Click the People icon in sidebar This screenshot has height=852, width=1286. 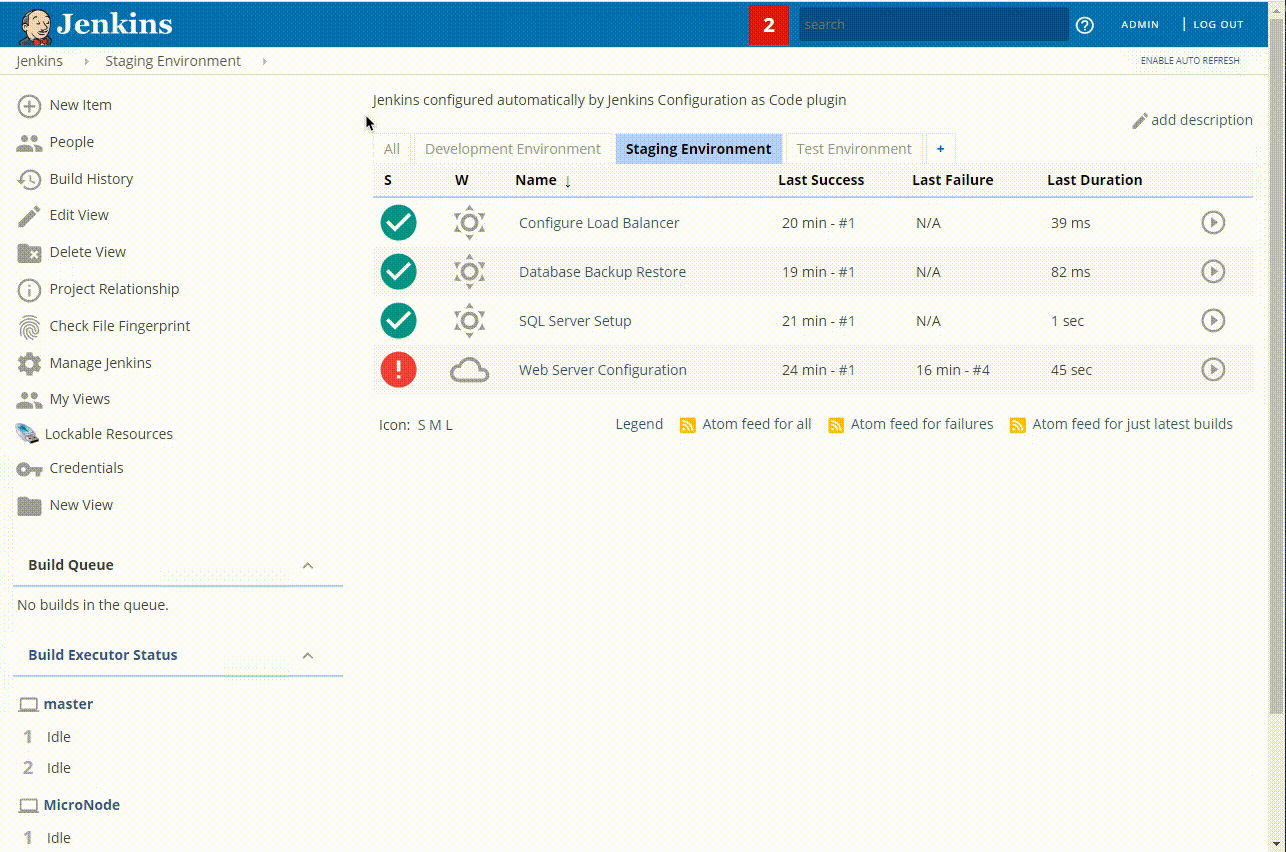pyautogui.click(x=30, y=142)
